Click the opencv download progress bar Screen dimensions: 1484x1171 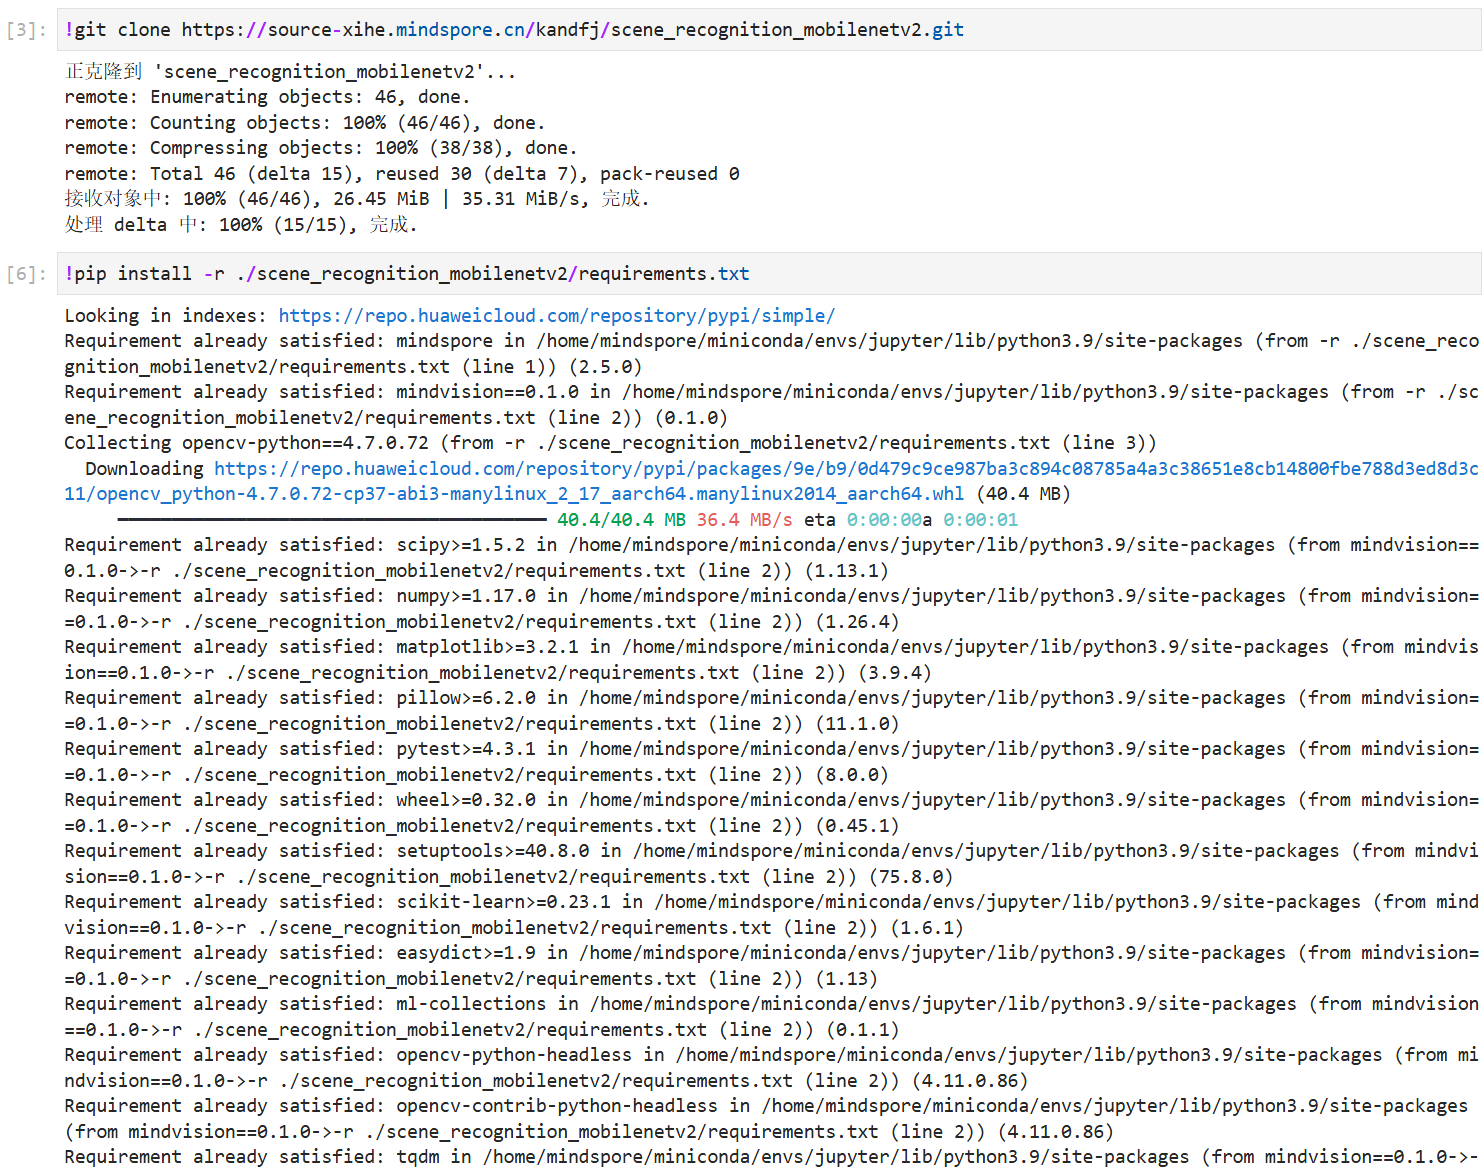[332, 520]
